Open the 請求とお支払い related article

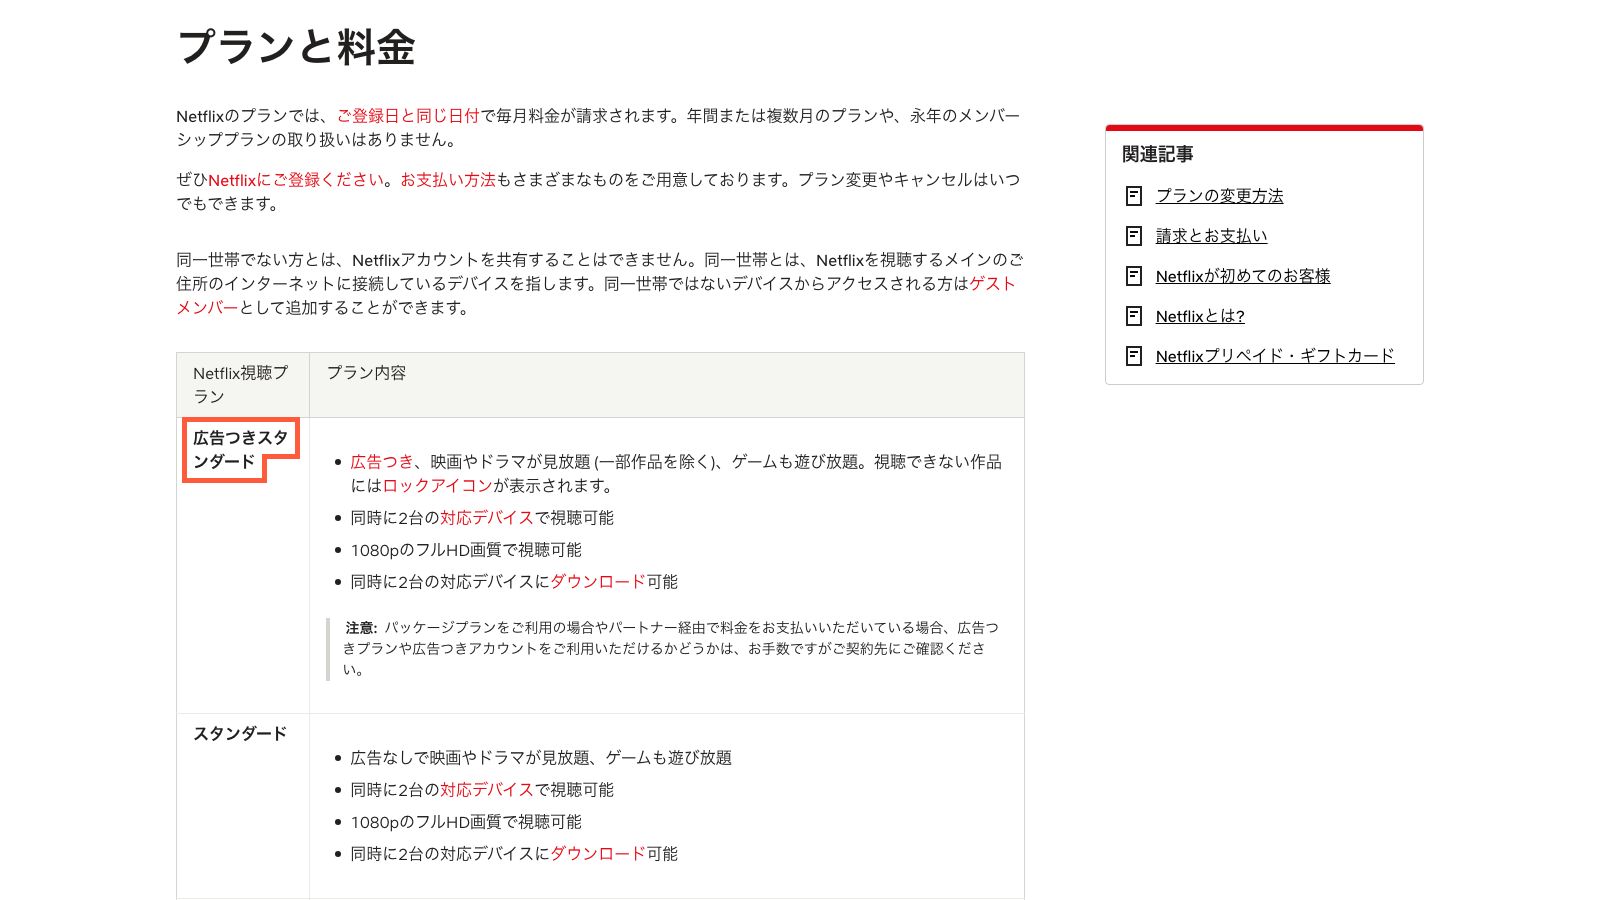1211,236
